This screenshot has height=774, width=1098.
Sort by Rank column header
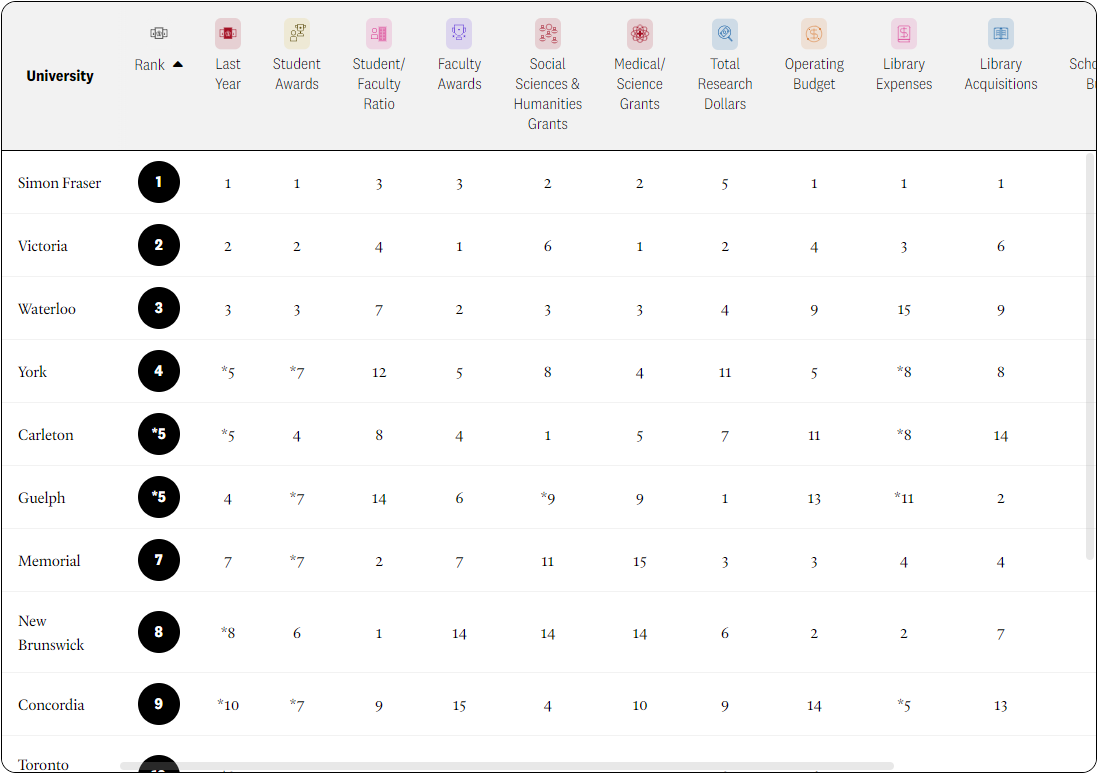pos(150,64)
